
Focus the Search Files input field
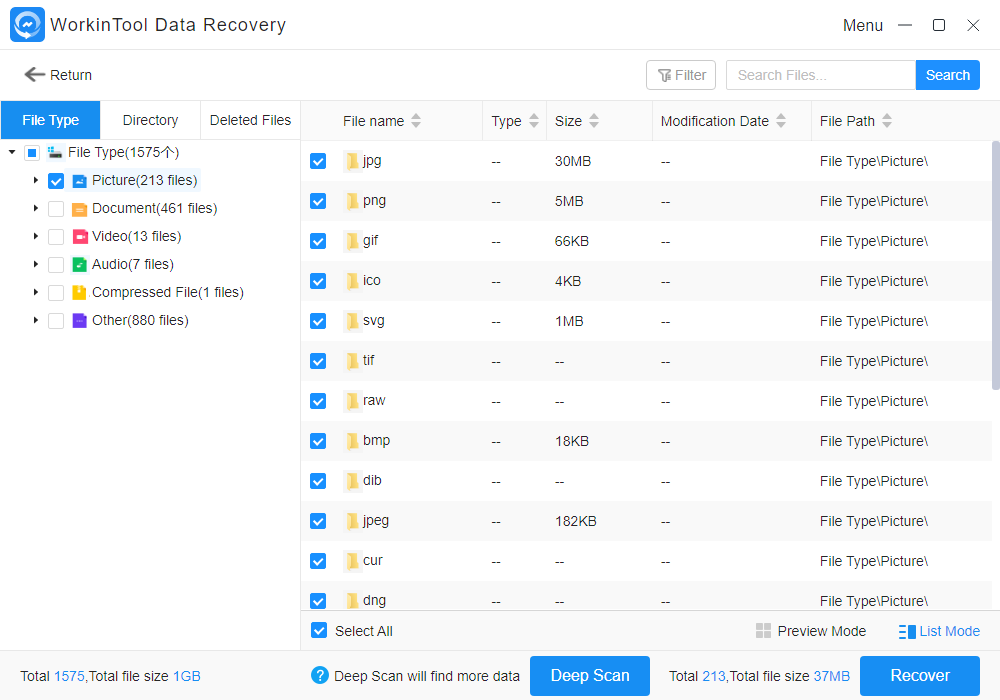pyautogui.click(x=821, y=75)
